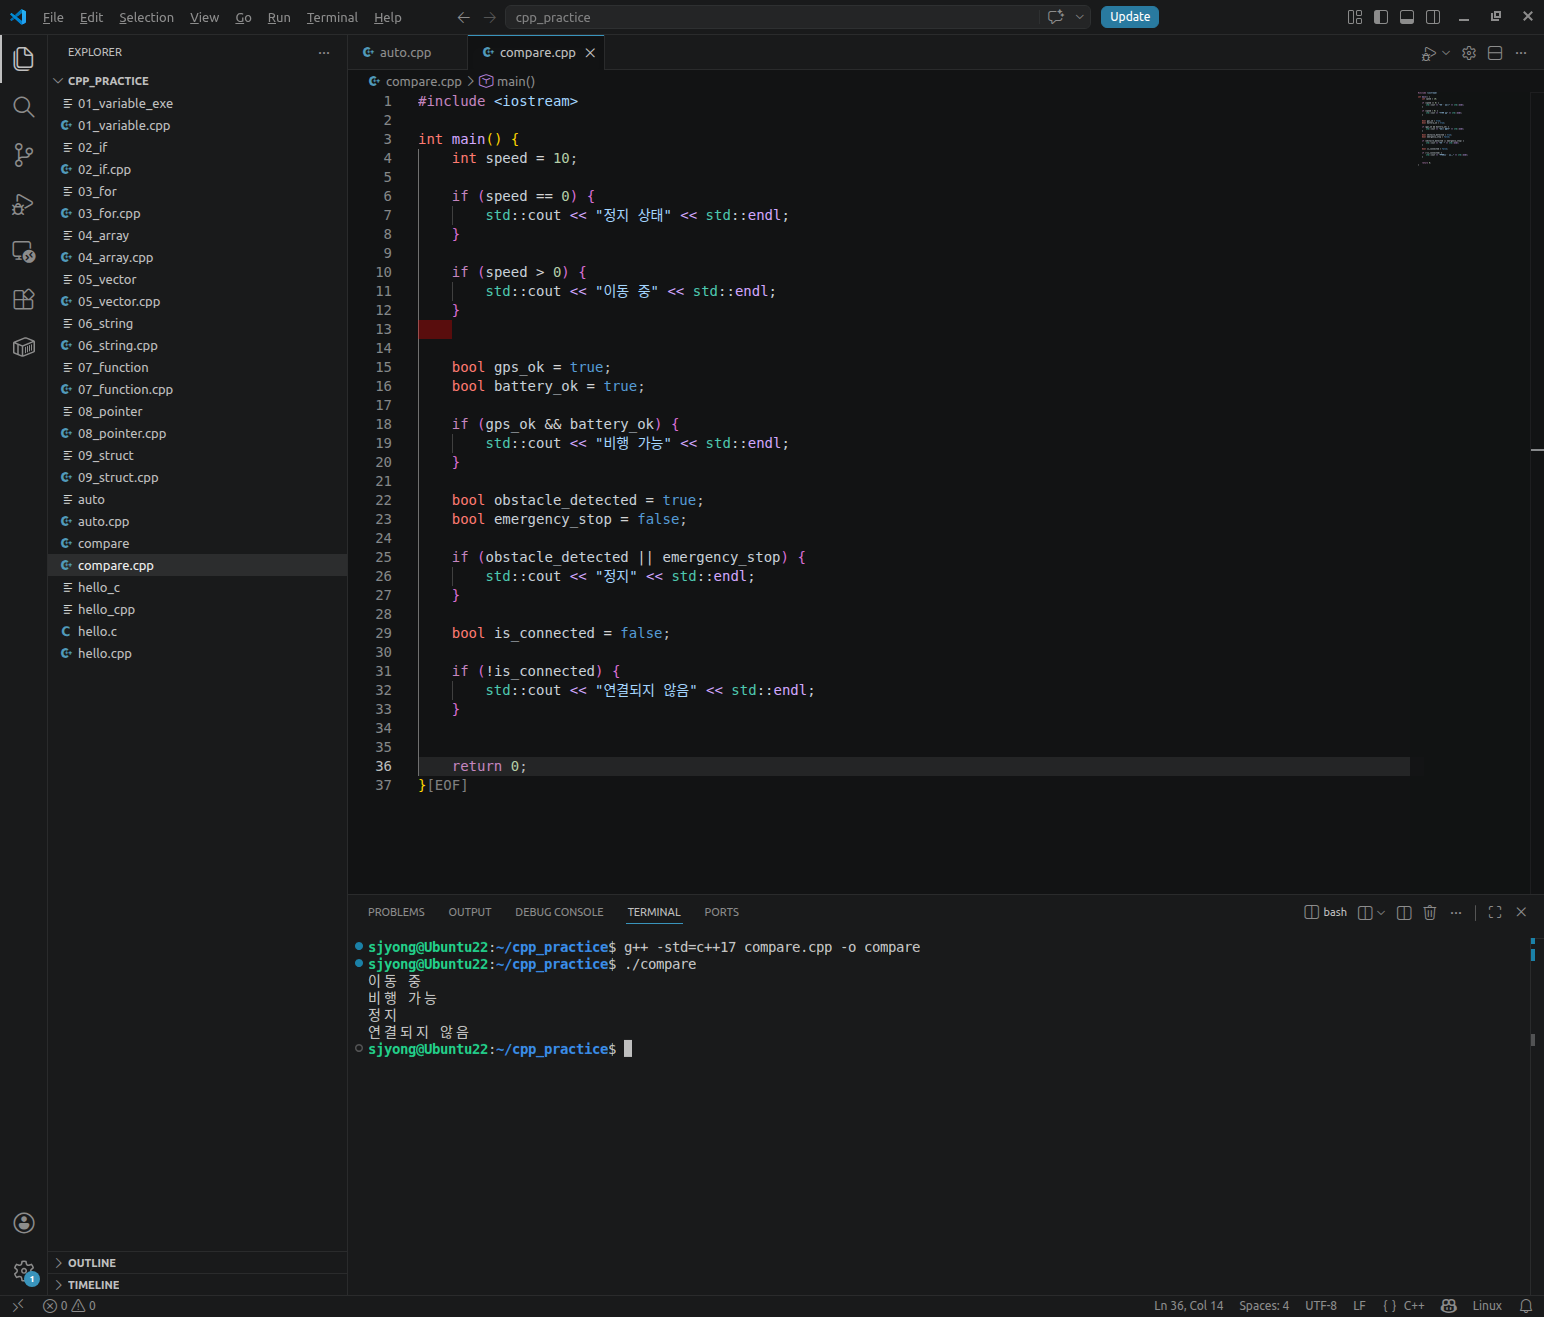Kill terminal with trash icon
Viewport: 1544px width, 1317px height.
pyautogui.click(x=1430, y=912)
